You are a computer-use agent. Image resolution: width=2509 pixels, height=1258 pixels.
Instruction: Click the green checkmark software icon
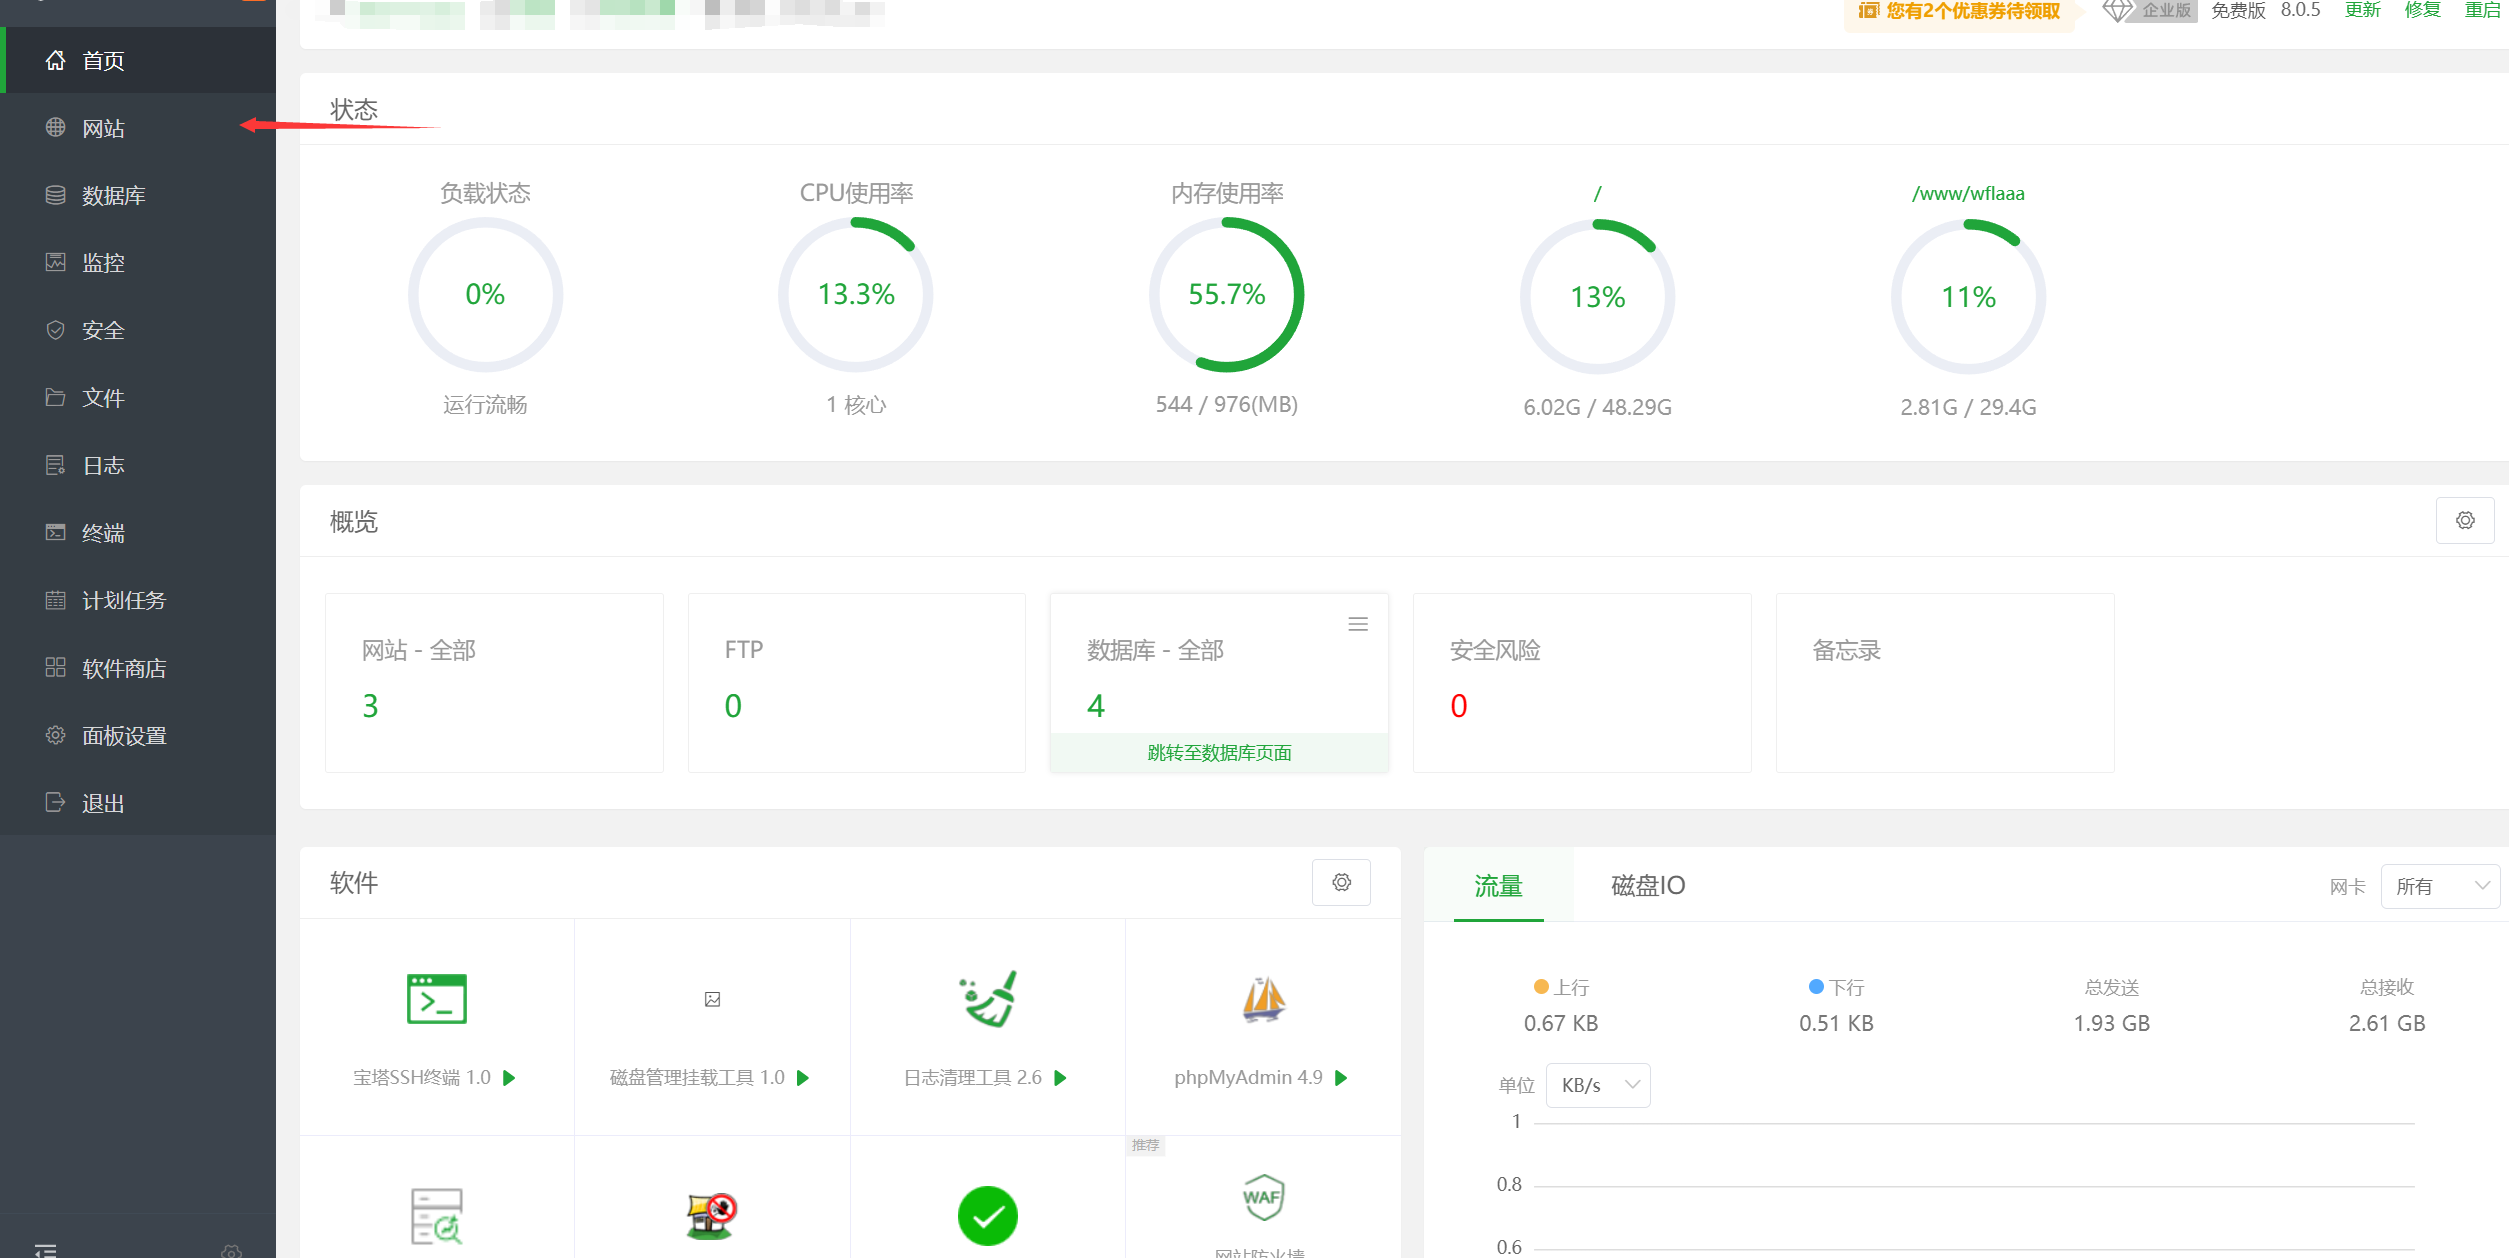[x=987, y=1215]
